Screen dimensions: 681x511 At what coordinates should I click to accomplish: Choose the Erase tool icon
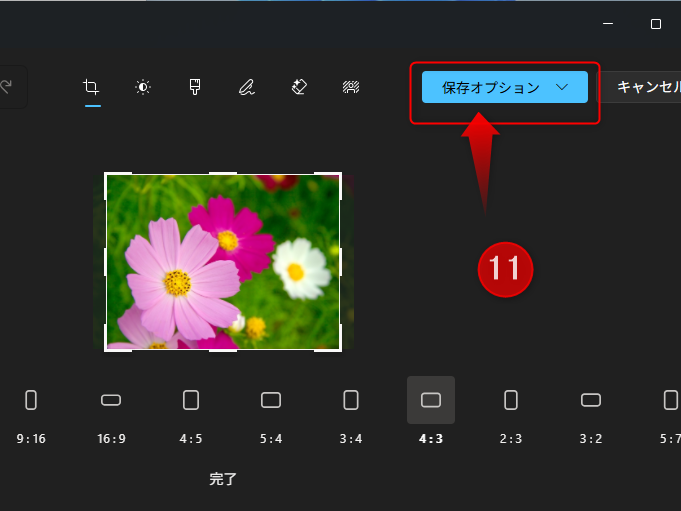(x=299, y=87)
